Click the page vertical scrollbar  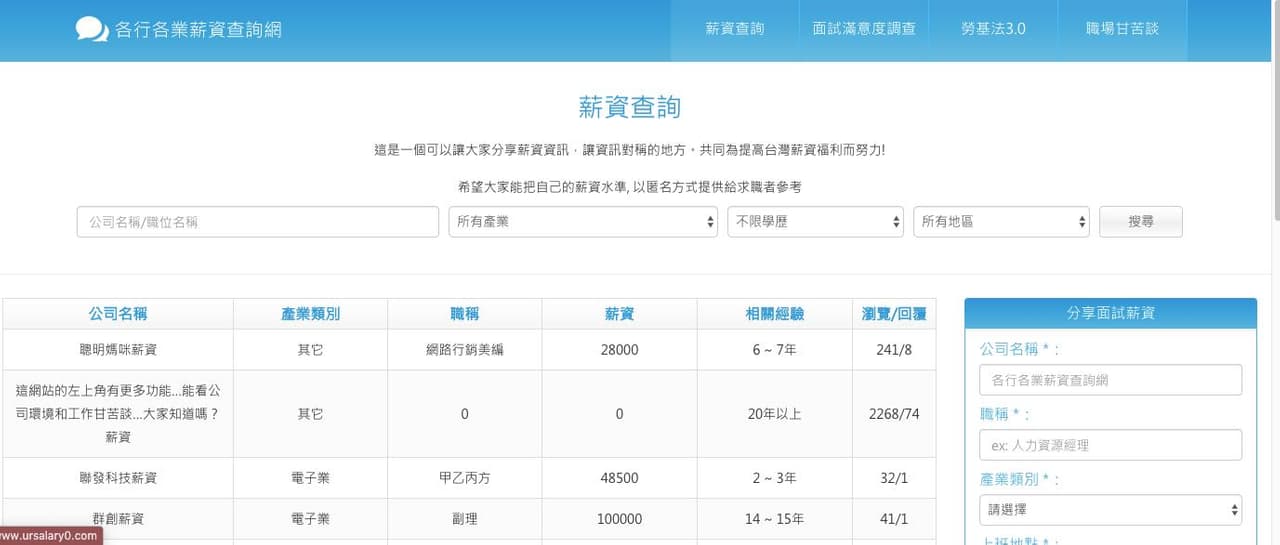(x=1274, y=110)
